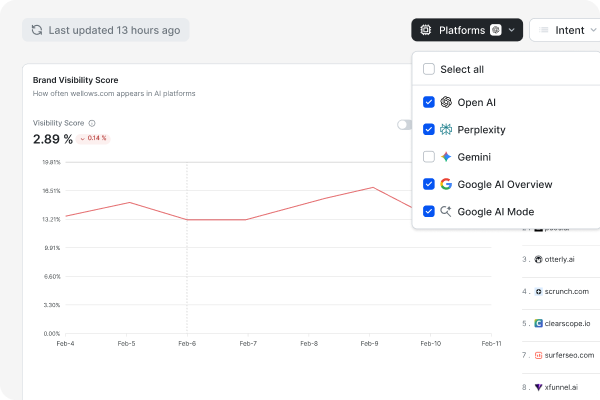Click the Brand Visibility Score heading
Screen dimensions: 600x400
75,80
